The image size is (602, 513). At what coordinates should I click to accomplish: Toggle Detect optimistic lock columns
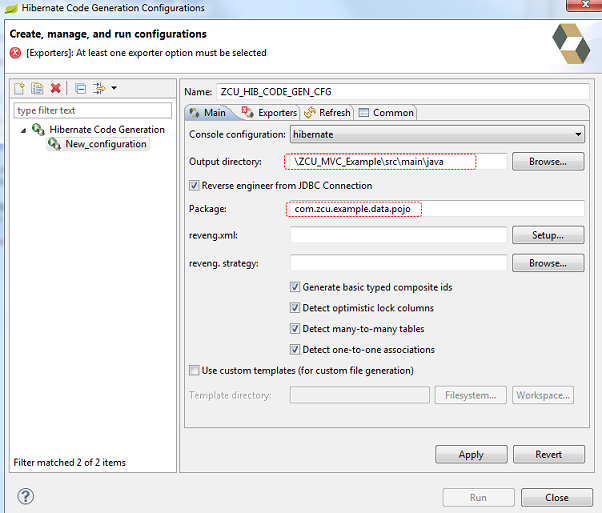click(x=295, y=308)
